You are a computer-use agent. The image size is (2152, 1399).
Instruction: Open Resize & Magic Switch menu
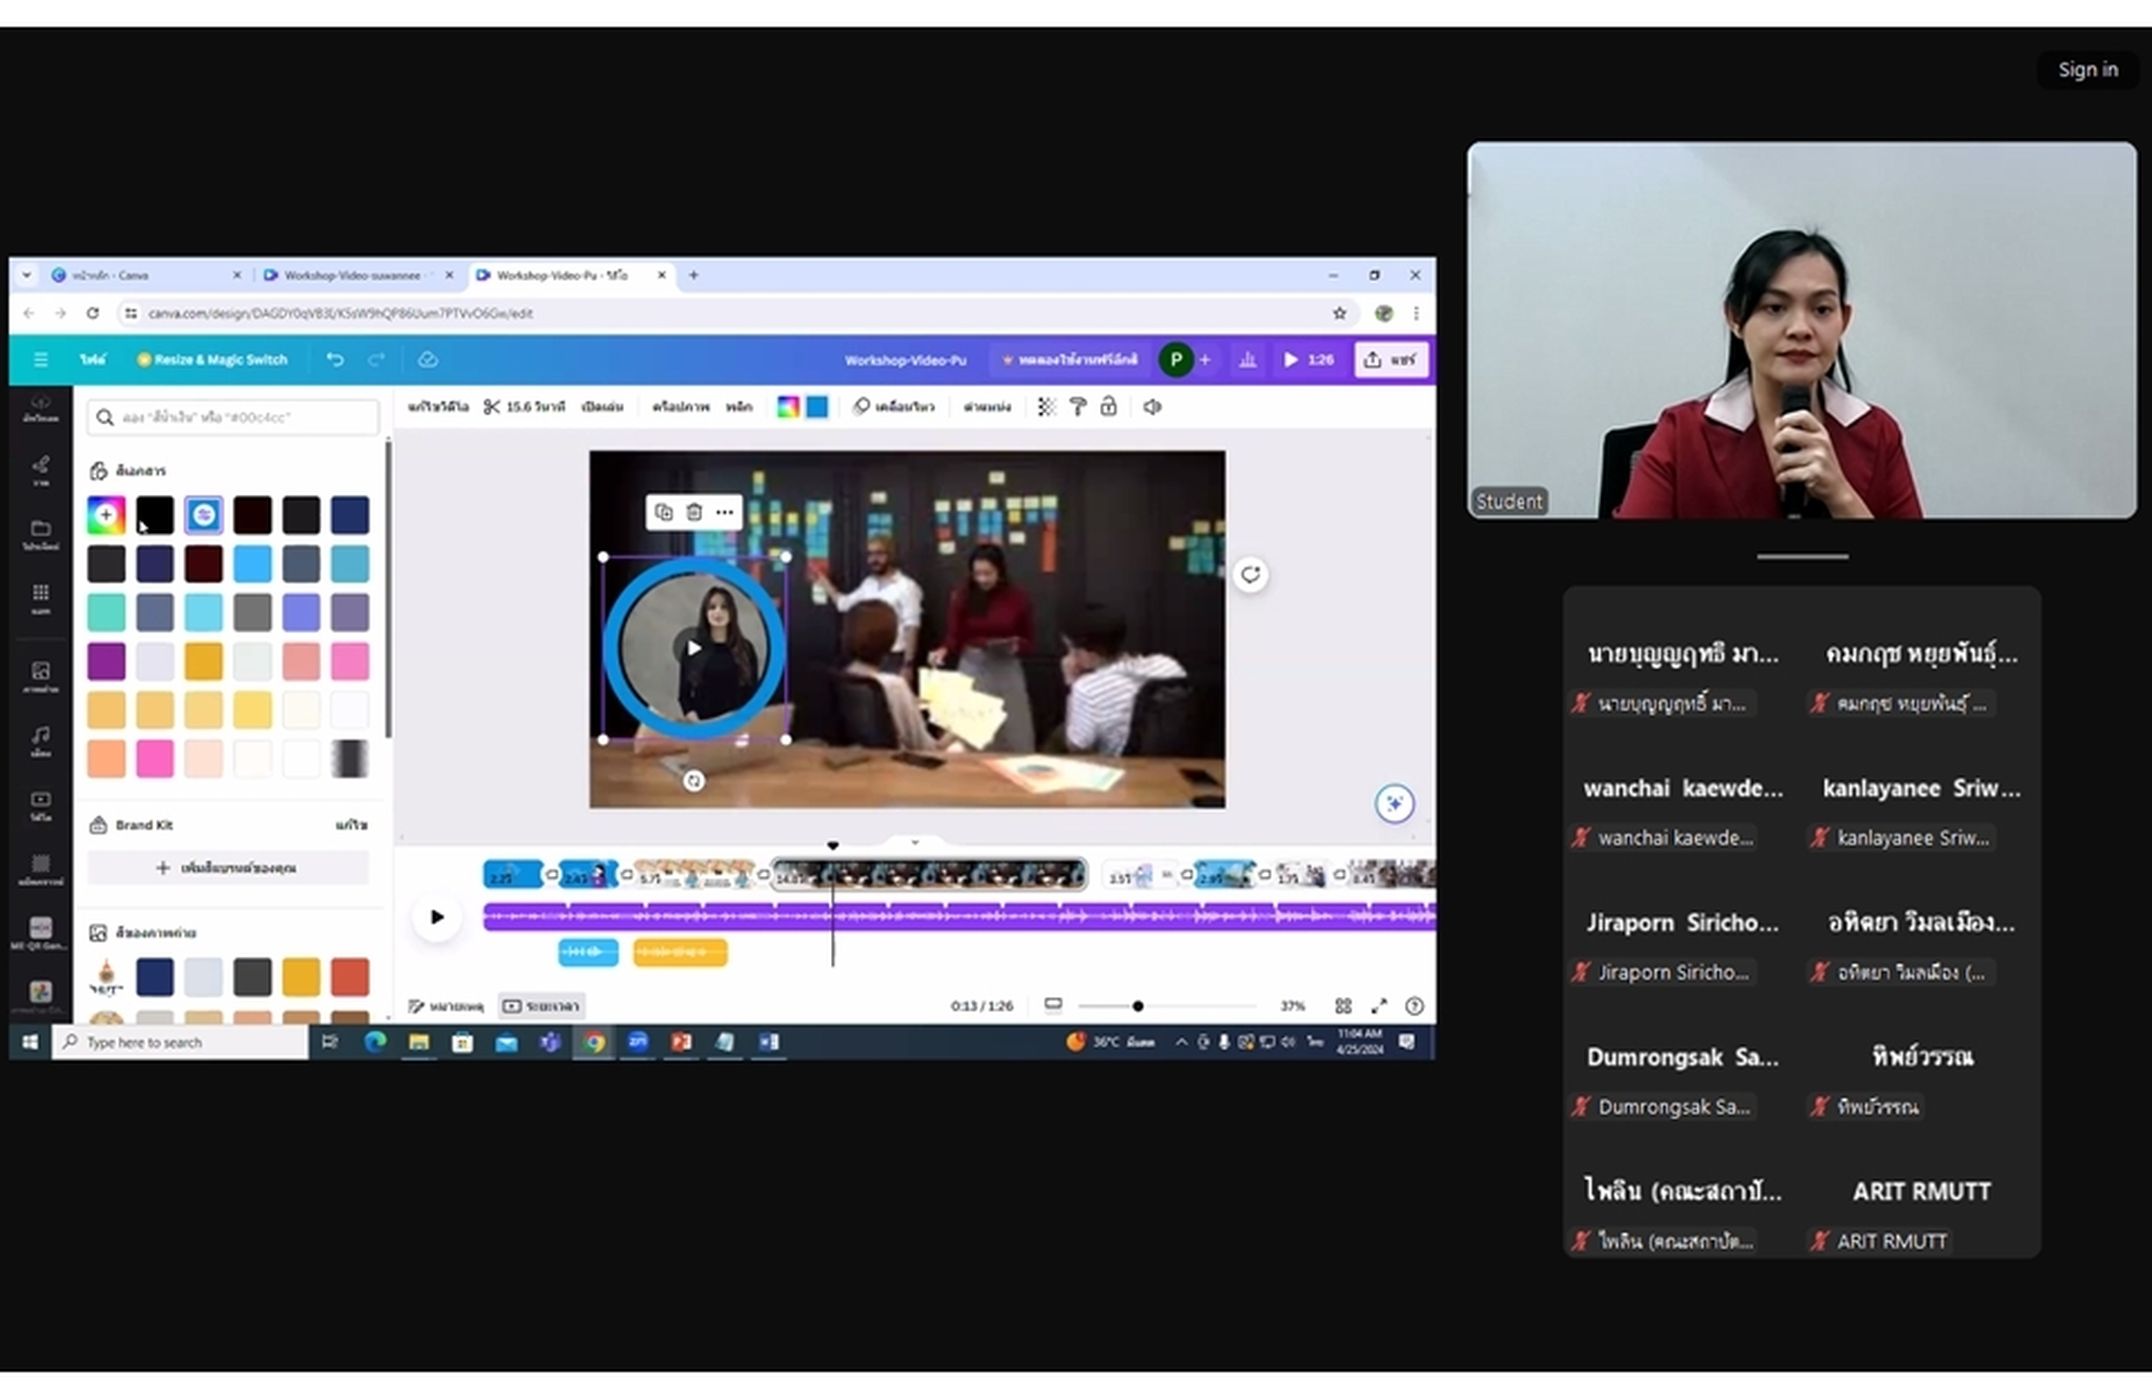click(x=212, y=360)
